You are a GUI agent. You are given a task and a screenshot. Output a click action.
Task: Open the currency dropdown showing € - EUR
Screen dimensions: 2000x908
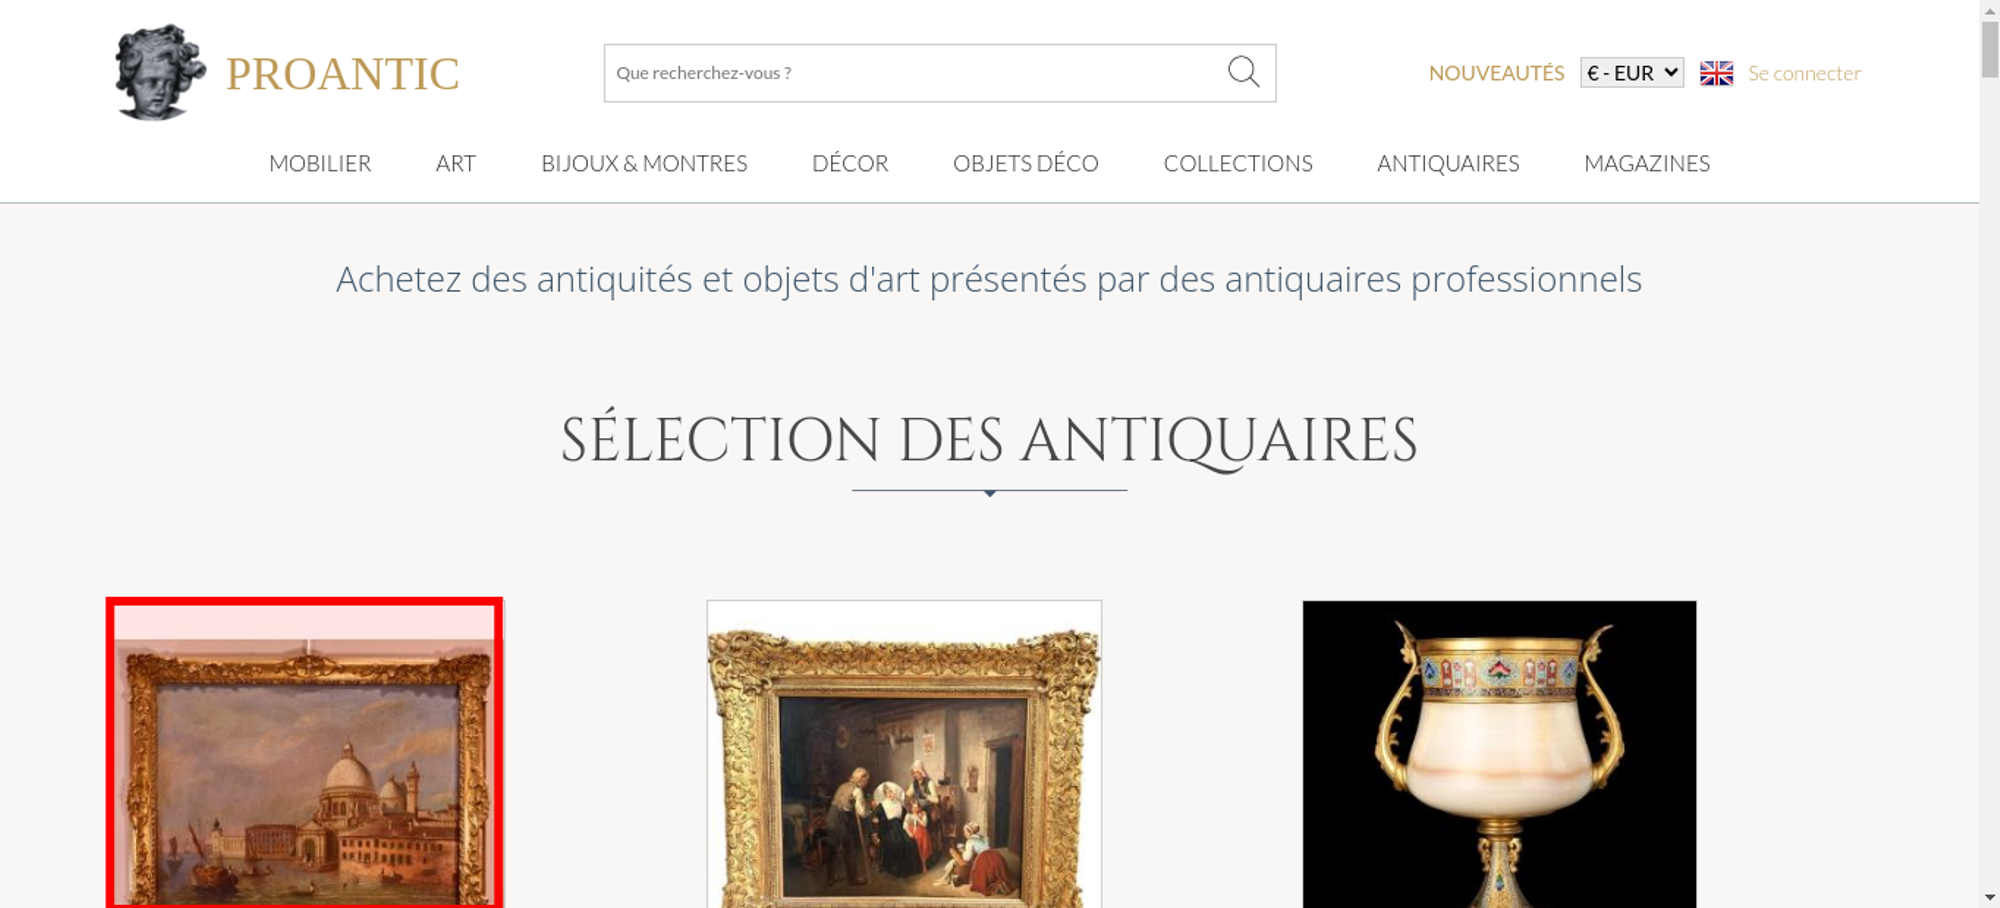[x=1632, y=73]
